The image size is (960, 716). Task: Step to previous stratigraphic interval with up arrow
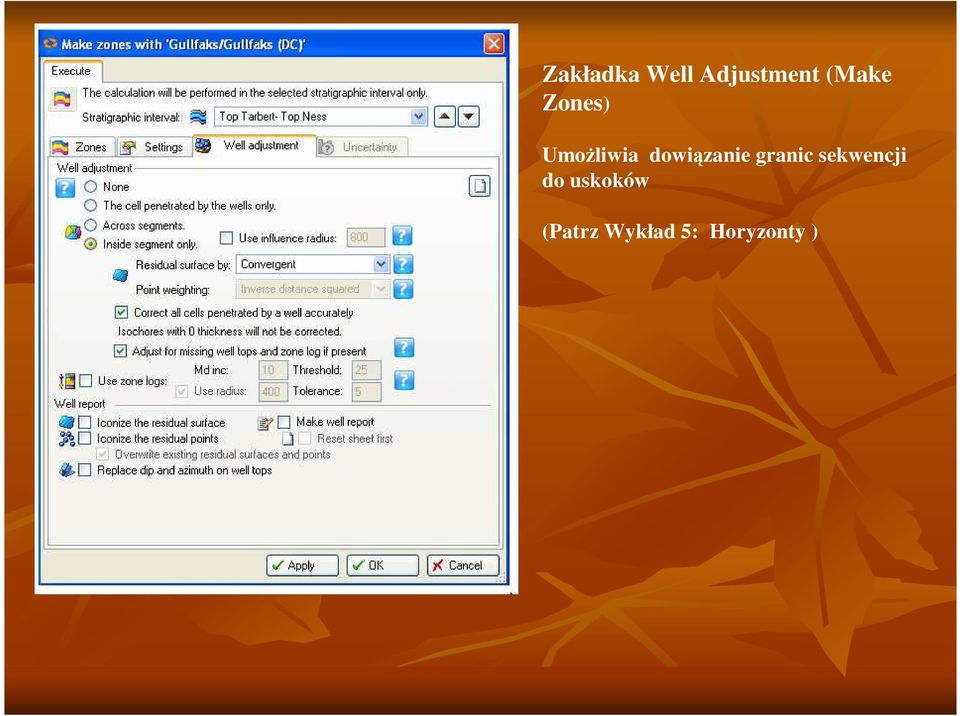point(444,116)
